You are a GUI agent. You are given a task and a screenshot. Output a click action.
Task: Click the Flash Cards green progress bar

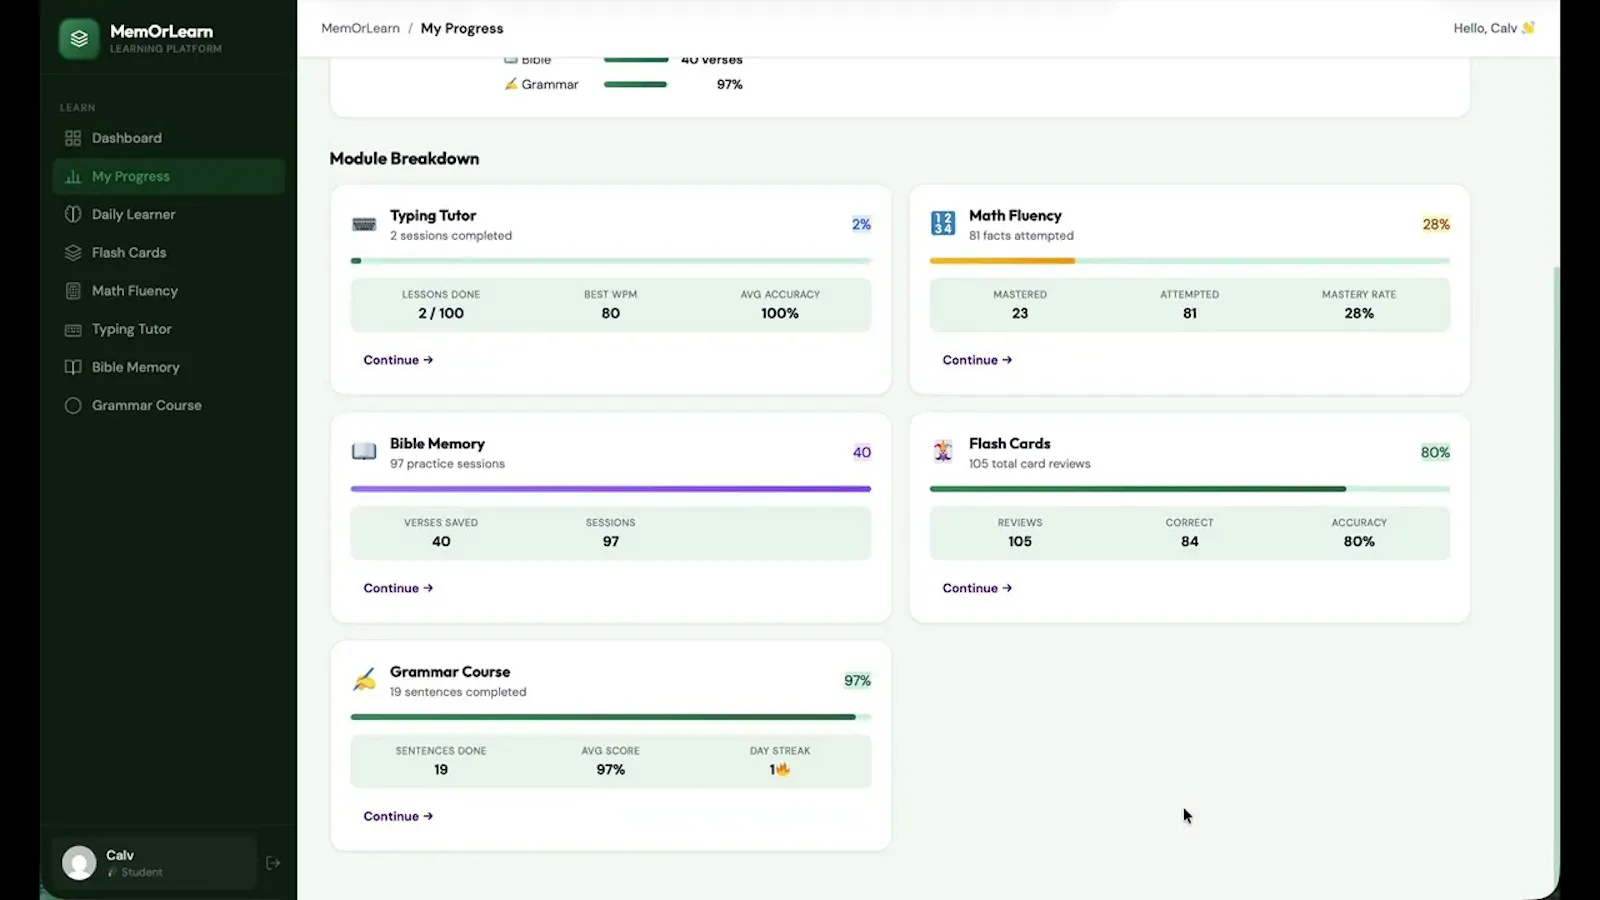[x=1138, y=489]
